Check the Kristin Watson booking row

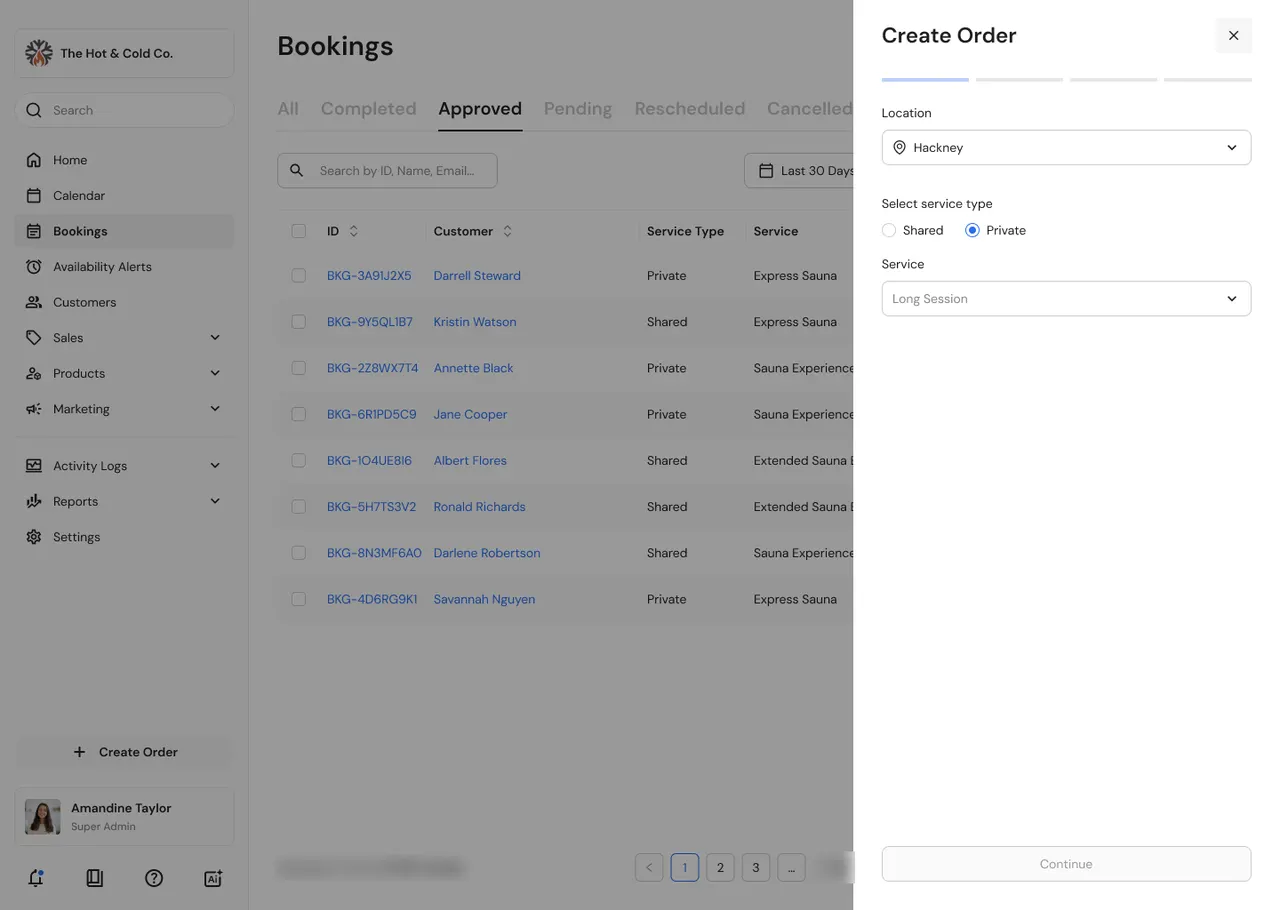point(299,322)
